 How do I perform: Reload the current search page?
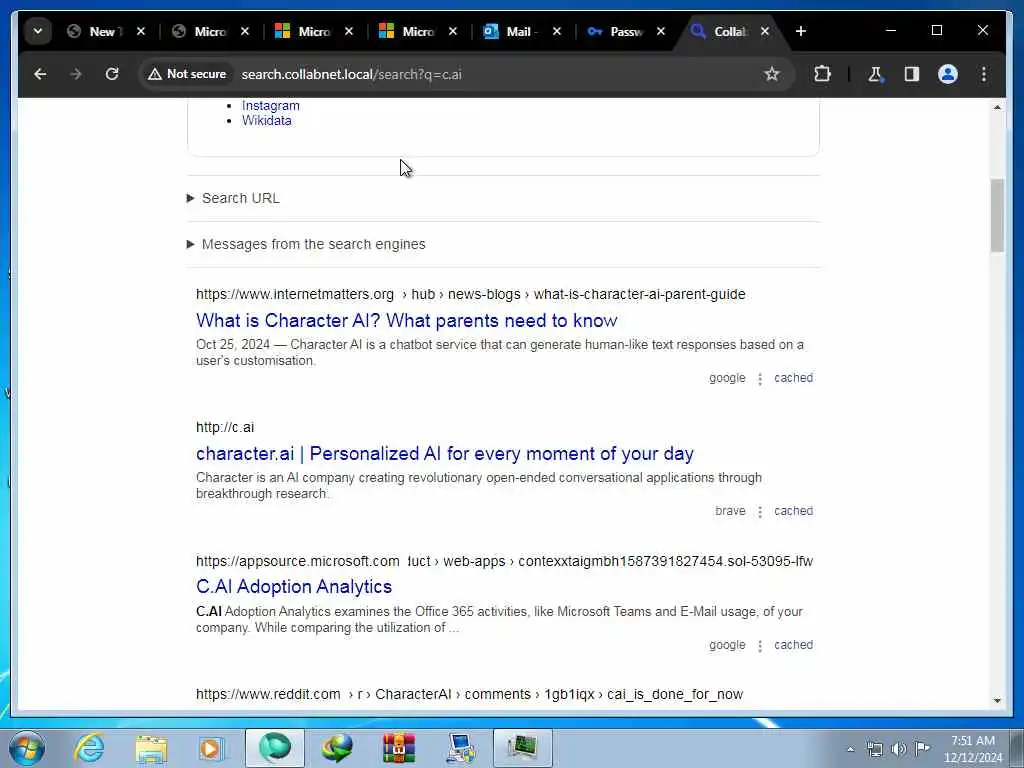point(112,74)
